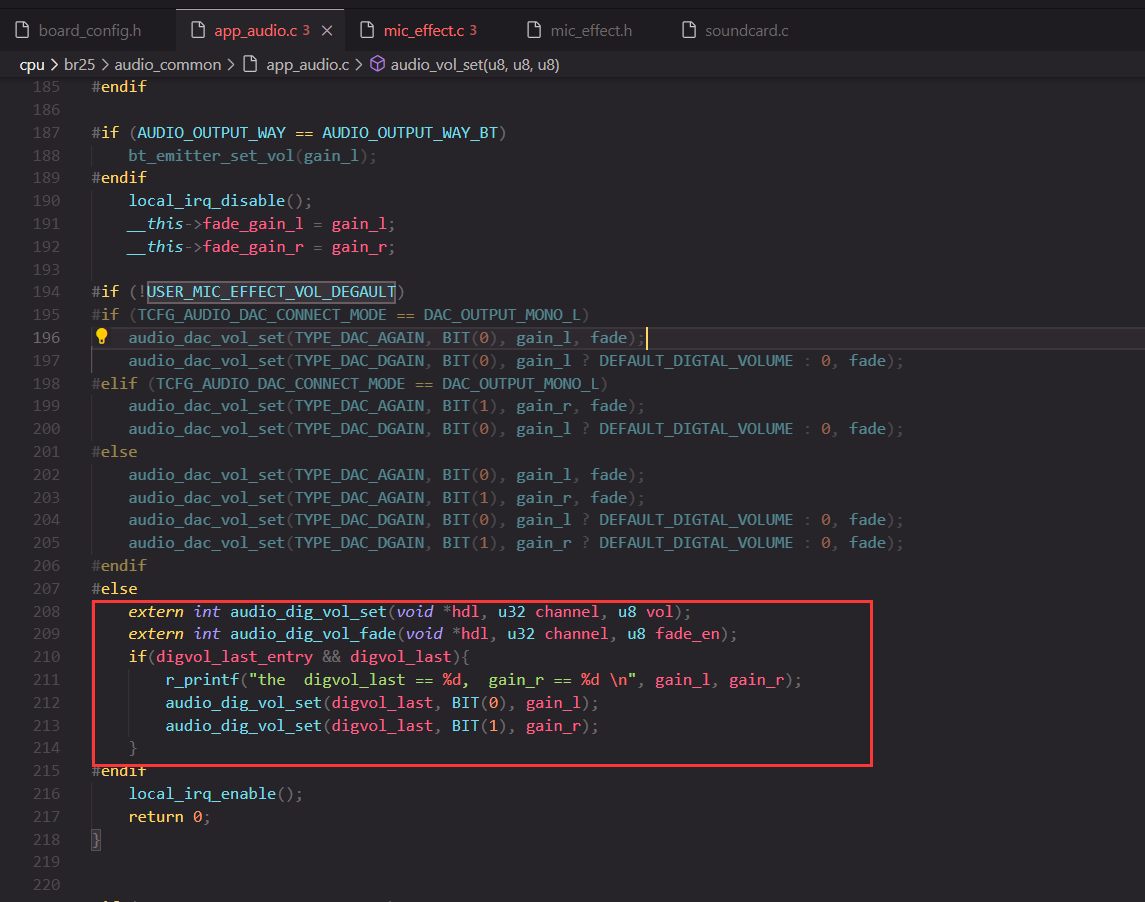This screenshot has height=902, width=1145.
Task: Click the app_audio.c file icon in breadcrumb
Action: 250,64
